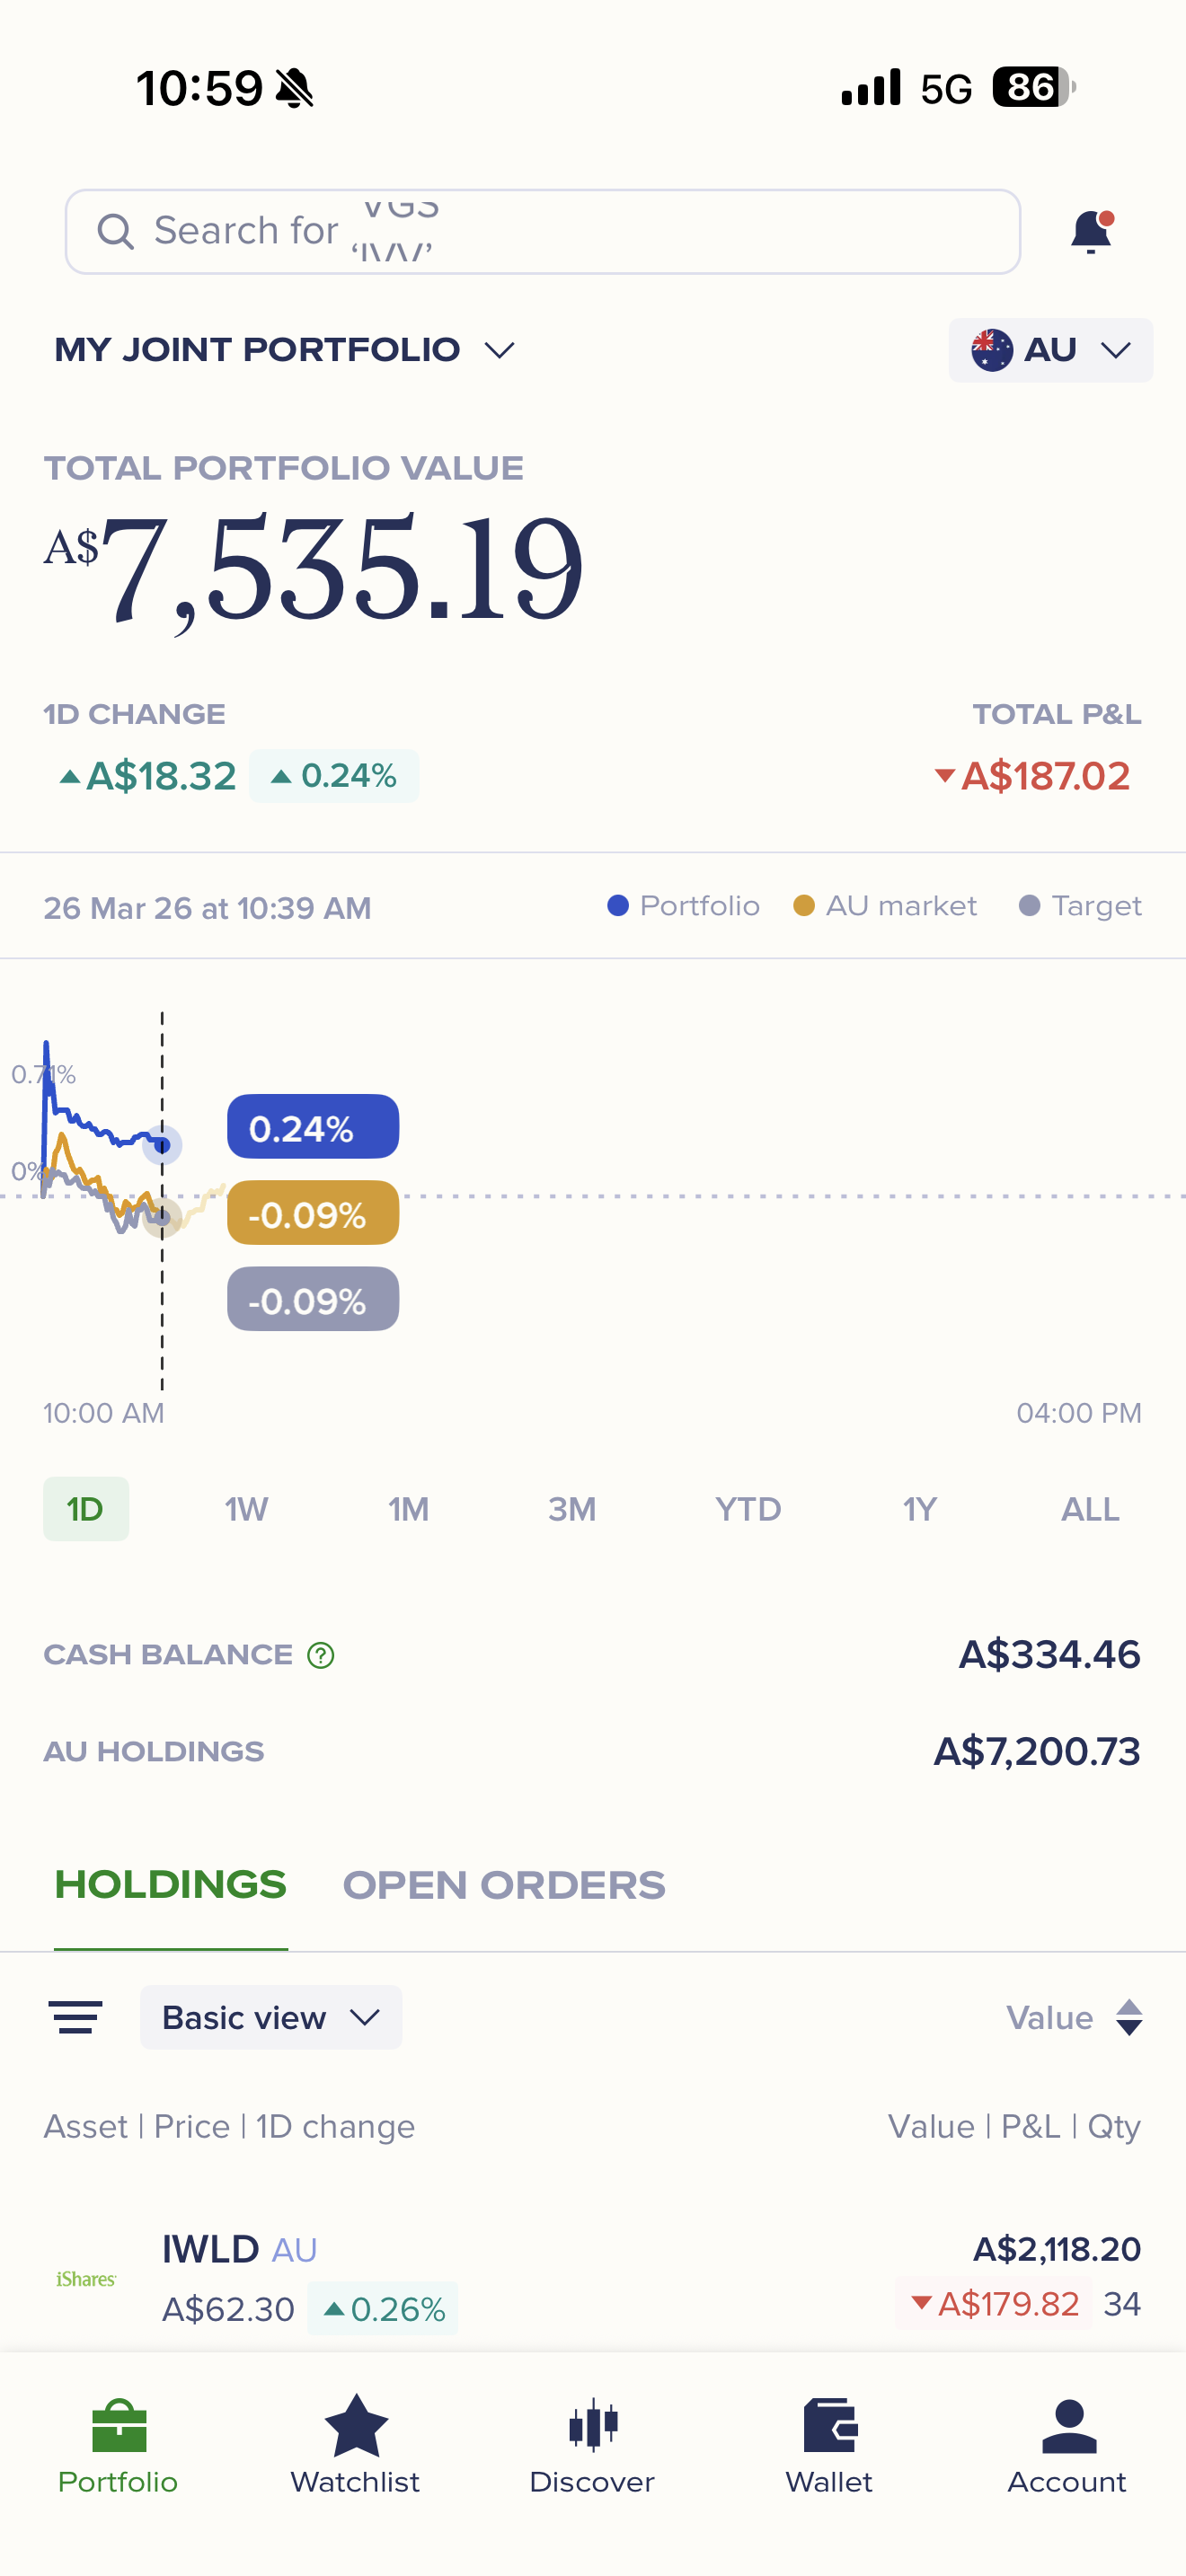Open the notifications bell

click(1091, 232)
